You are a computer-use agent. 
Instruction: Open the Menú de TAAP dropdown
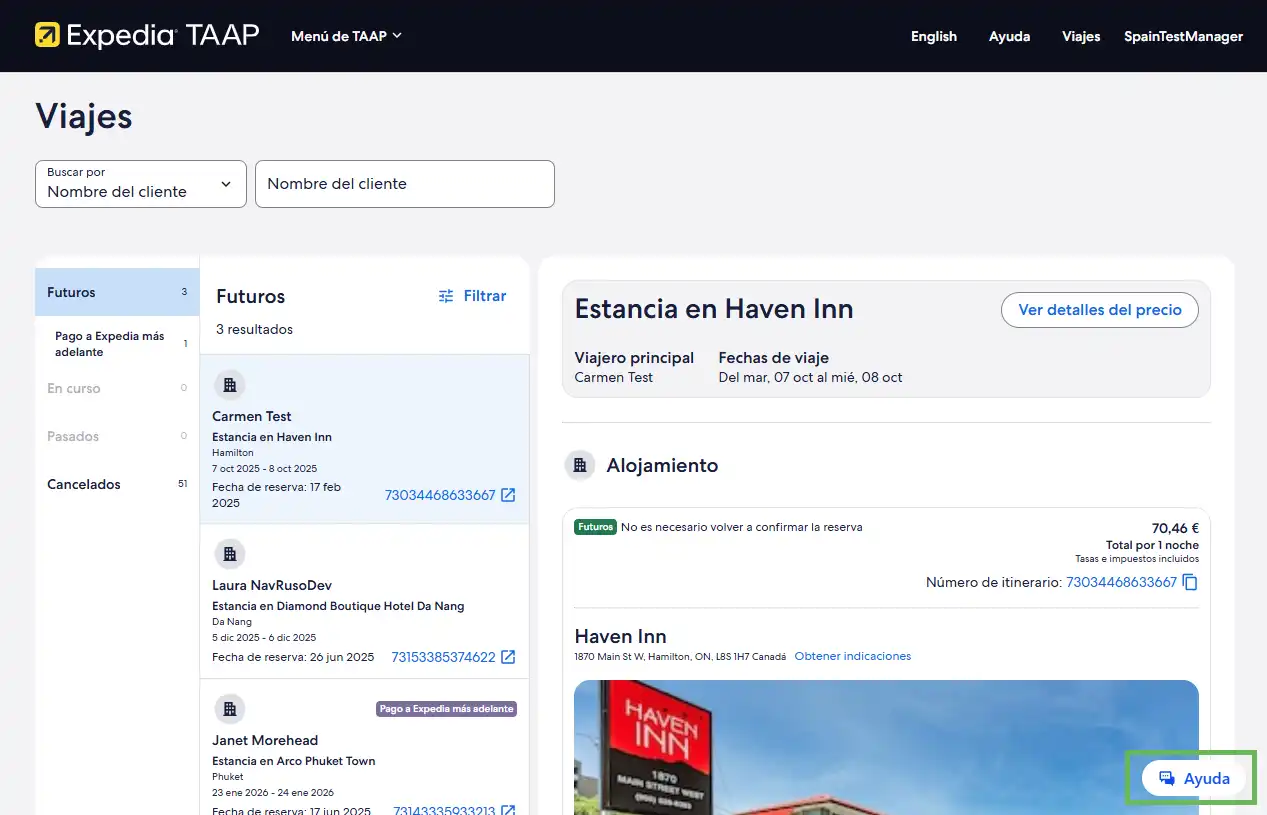pyautogui.click(x=346, y=36)
